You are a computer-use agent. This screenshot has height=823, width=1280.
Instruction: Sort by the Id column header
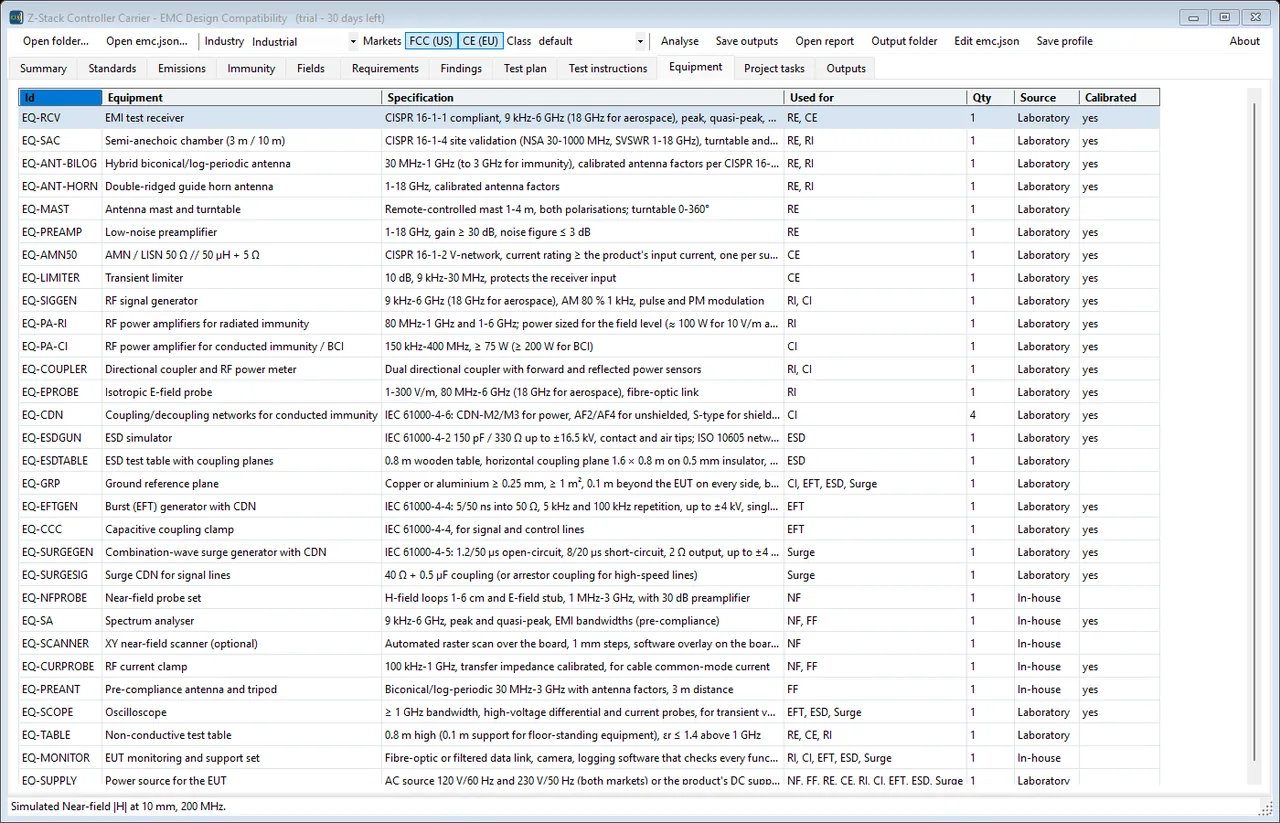(61, 97)
